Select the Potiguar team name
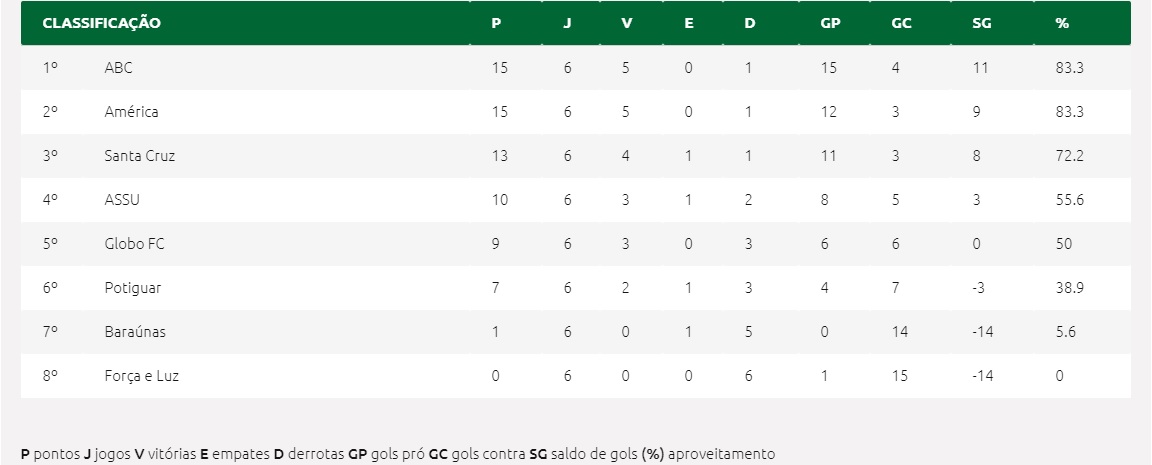Screen dimensions: 1152x465 point(132,288)
